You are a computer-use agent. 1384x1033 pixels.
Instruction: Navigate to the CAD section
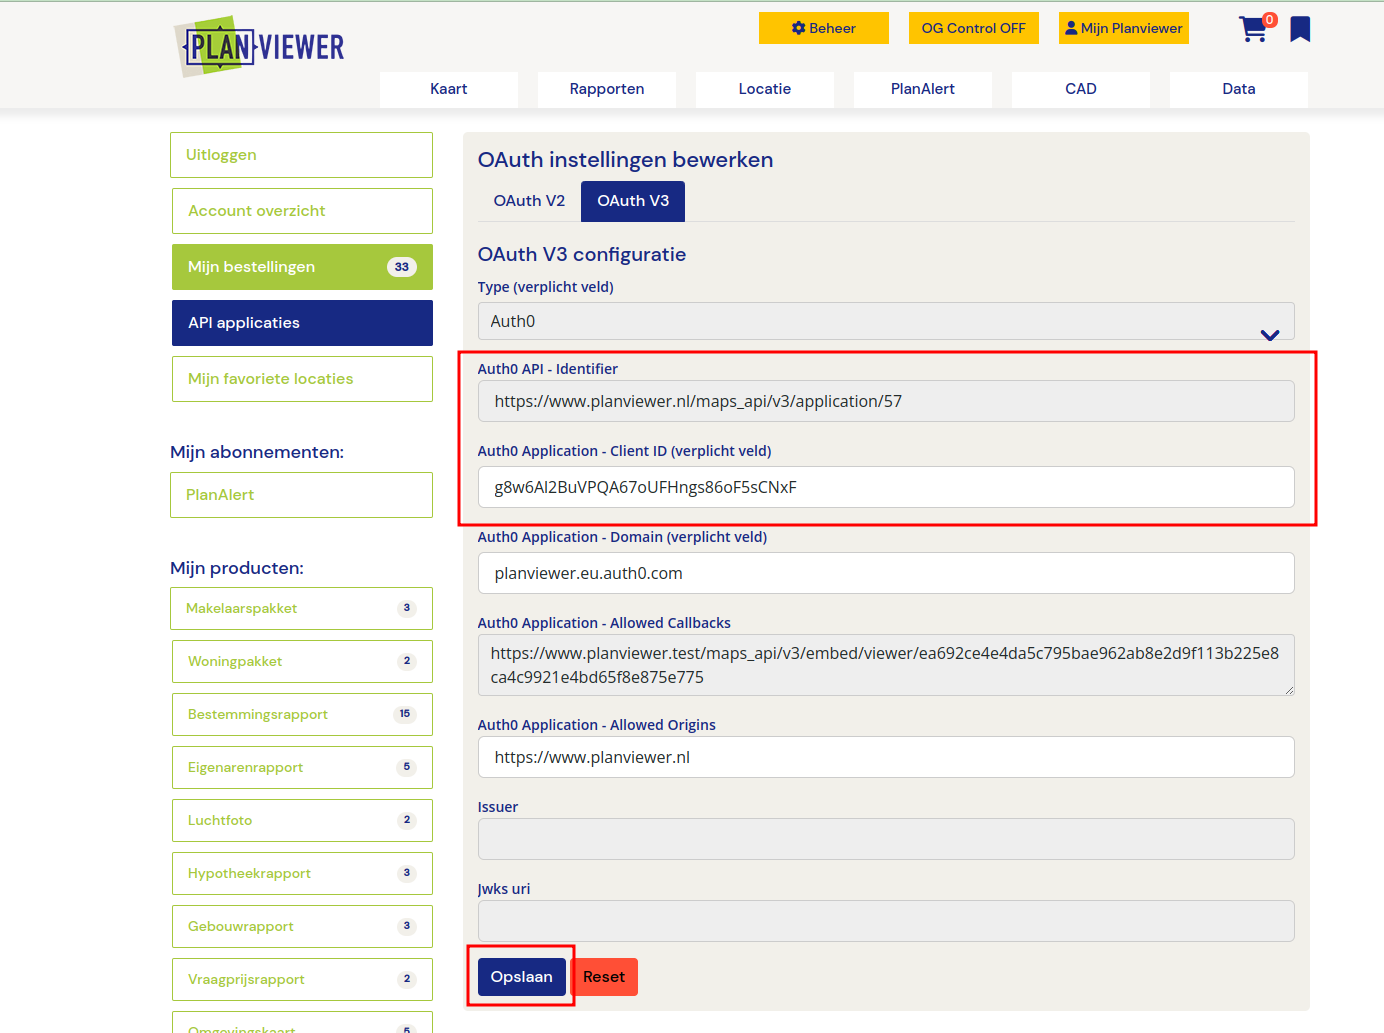coord(1080,89)
